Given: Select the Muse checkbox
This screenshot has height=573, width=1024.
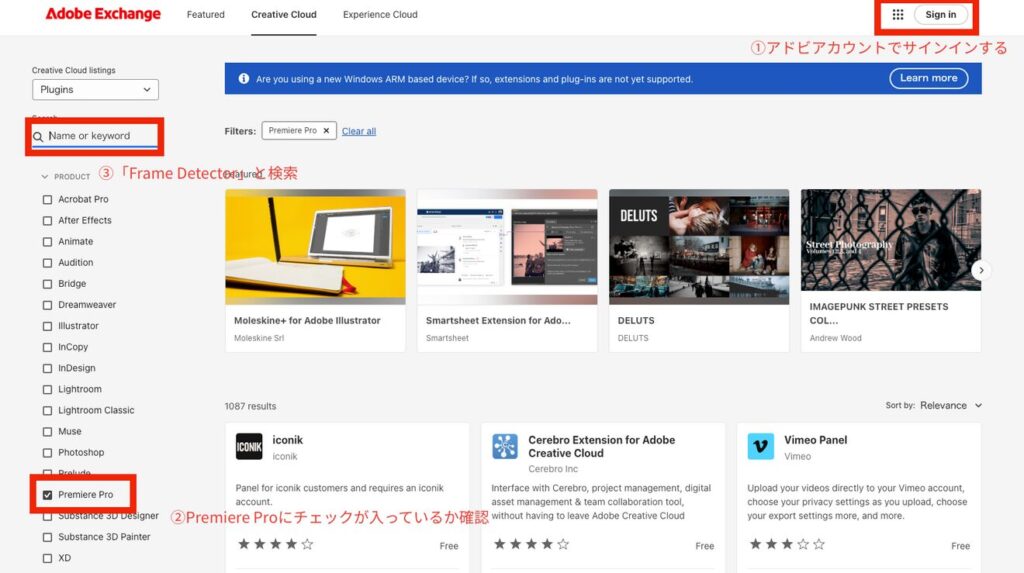Looking at the screenshot, I should [47, 432].
